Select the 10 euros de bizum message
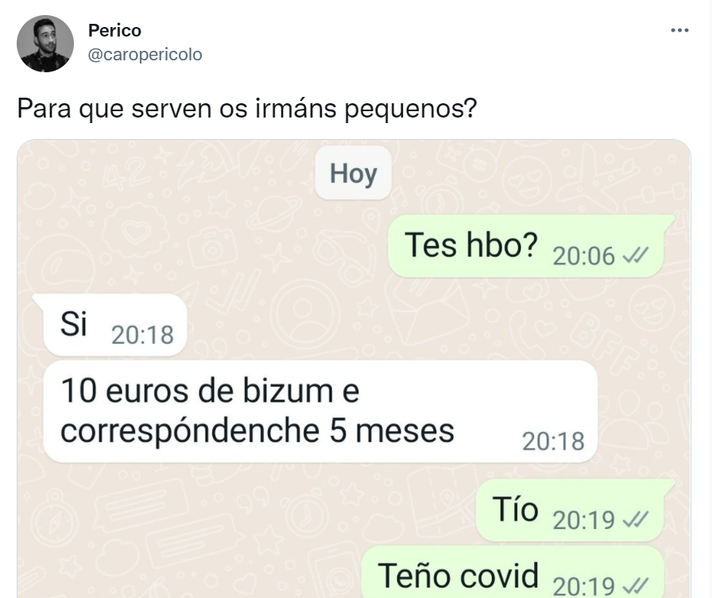Viewport: 720px width, 598px height. (321, 411)
